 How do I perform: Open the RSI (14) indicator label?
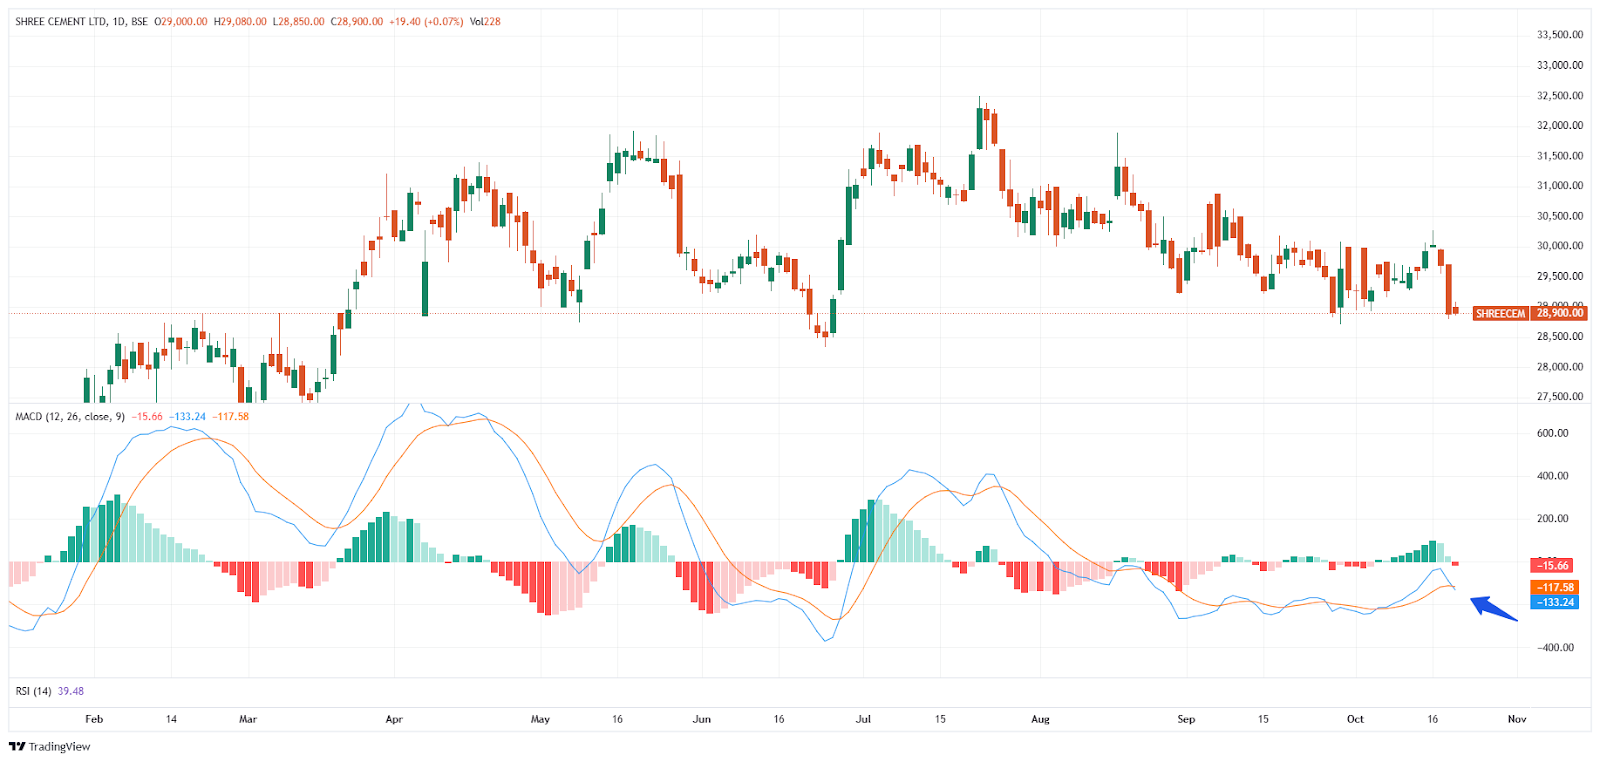33,691
